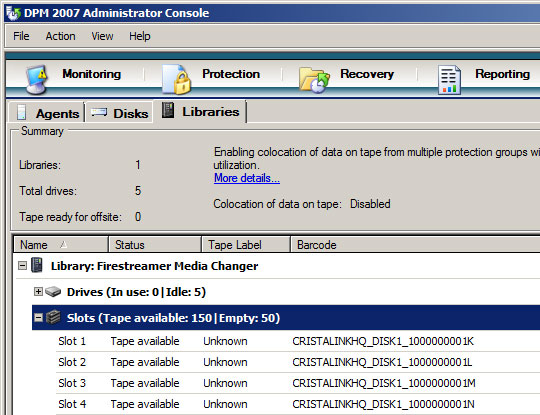Open the Action menu

point(60,36)
